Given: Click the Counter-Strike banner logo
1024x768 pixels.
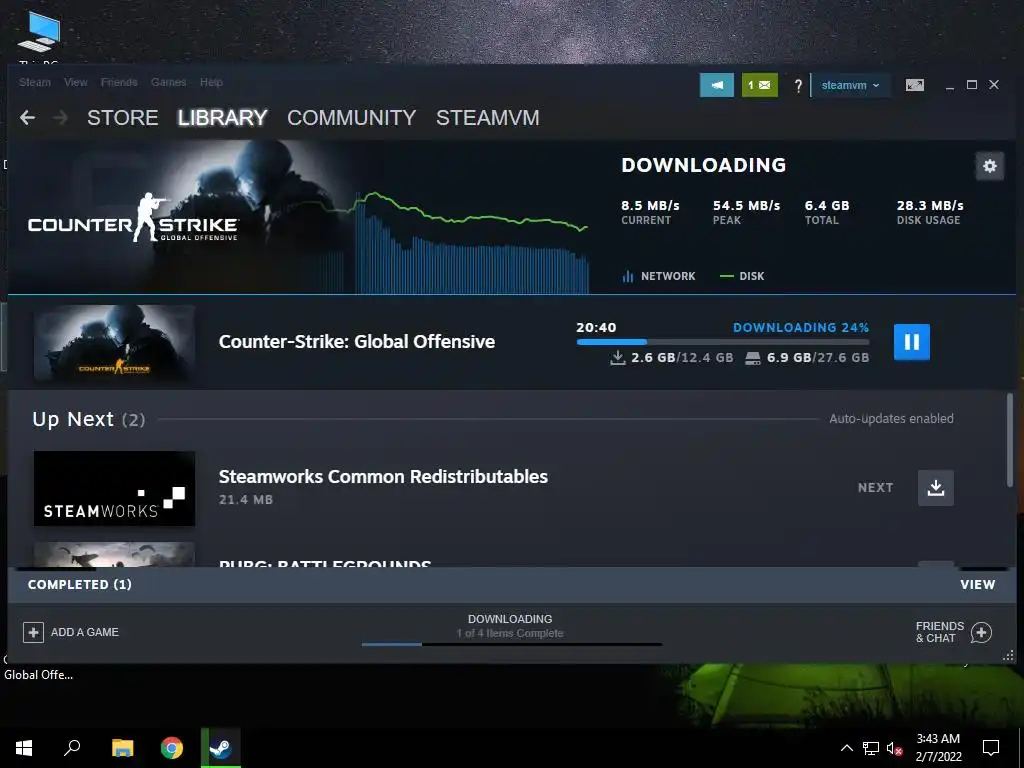Looking at the screenshot, I should [133, 218].
